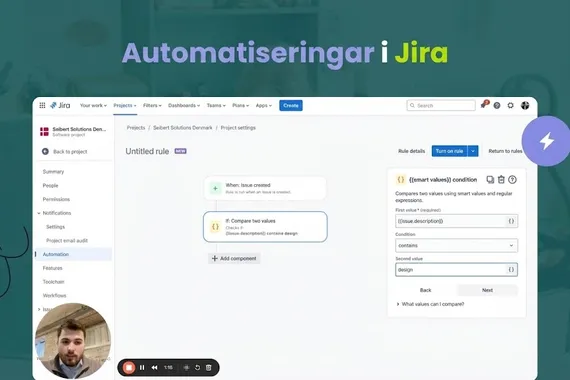Viewport: 570px width, 380px height.
Task: Click the Untitled rule title
Action: click(147, 151)
